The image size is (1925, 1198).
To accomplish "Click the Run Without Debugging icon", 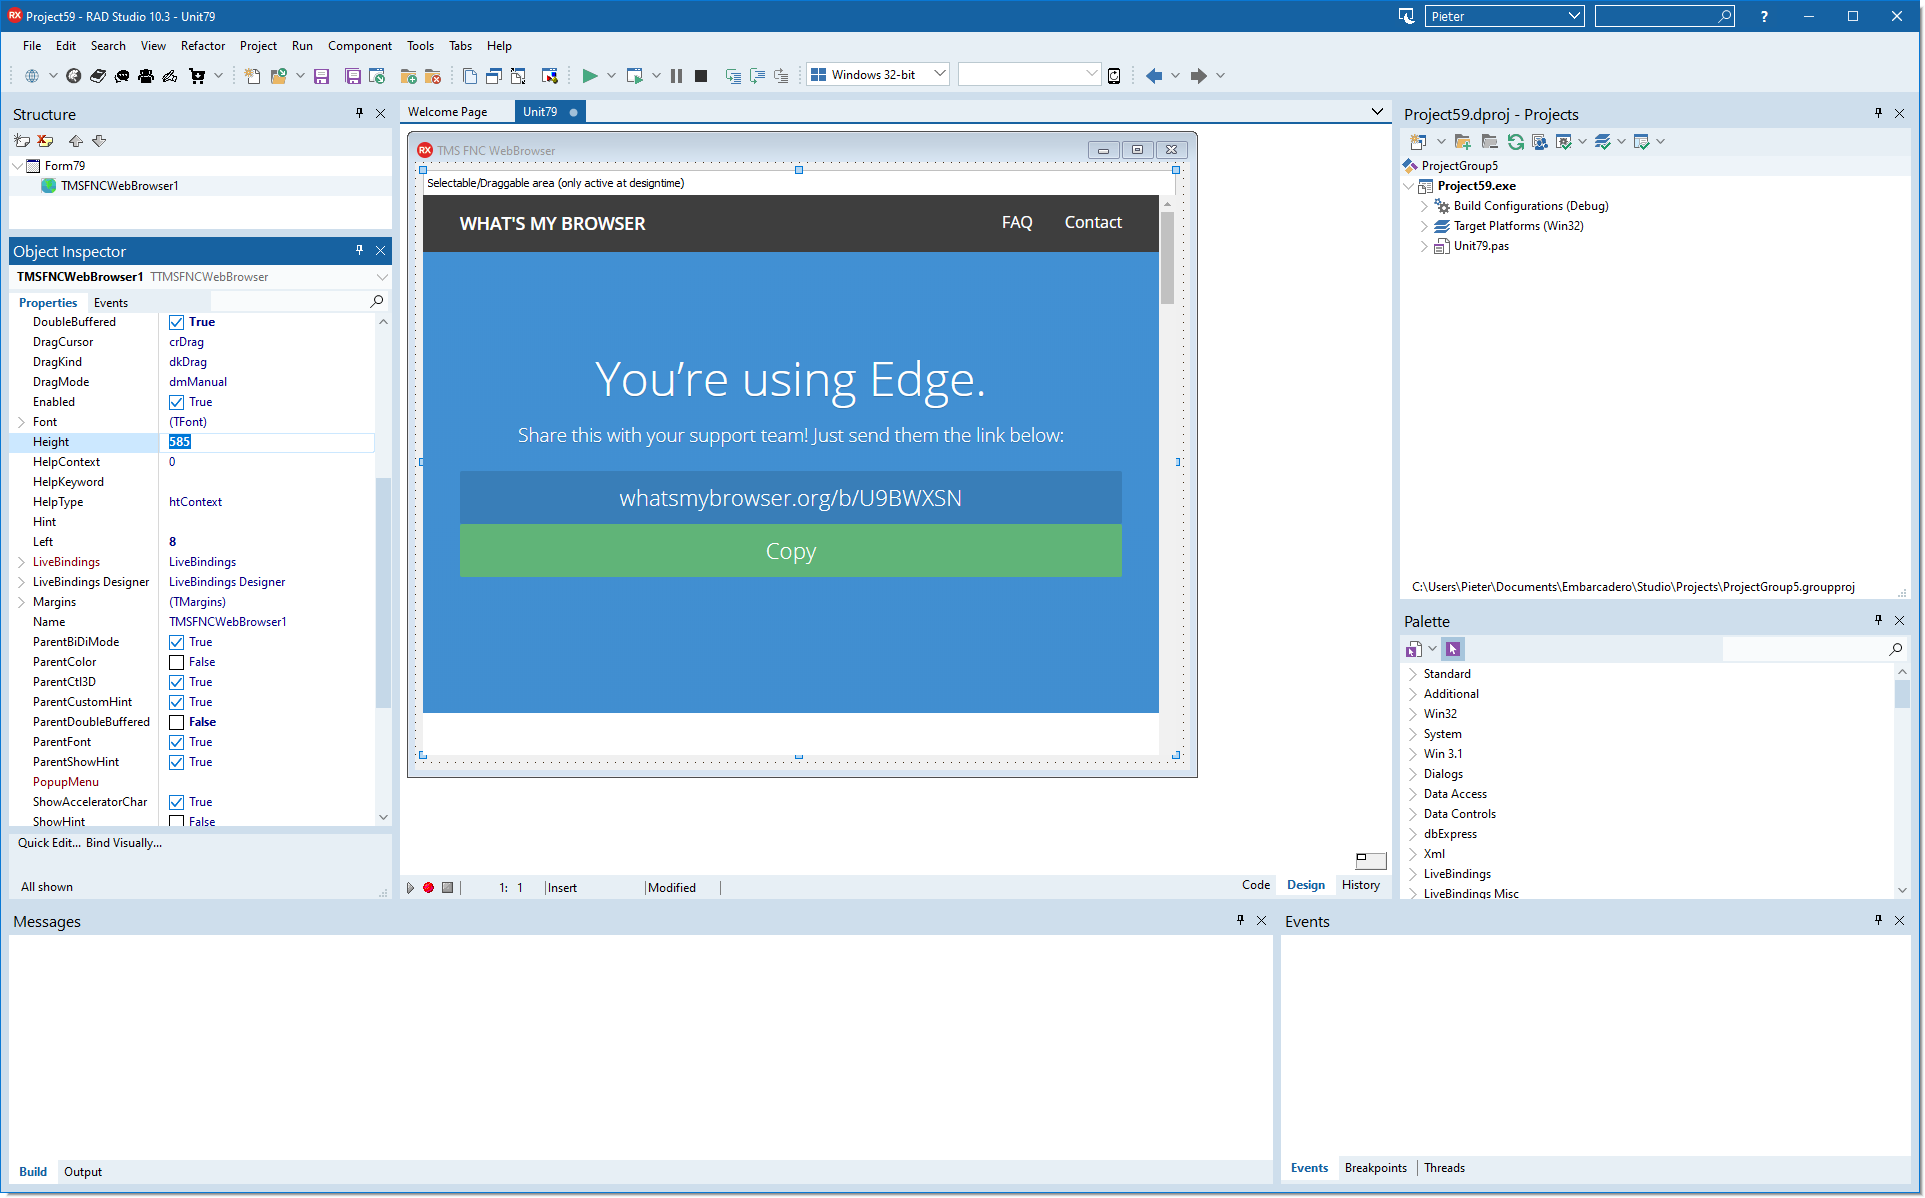I will [634, 75].
